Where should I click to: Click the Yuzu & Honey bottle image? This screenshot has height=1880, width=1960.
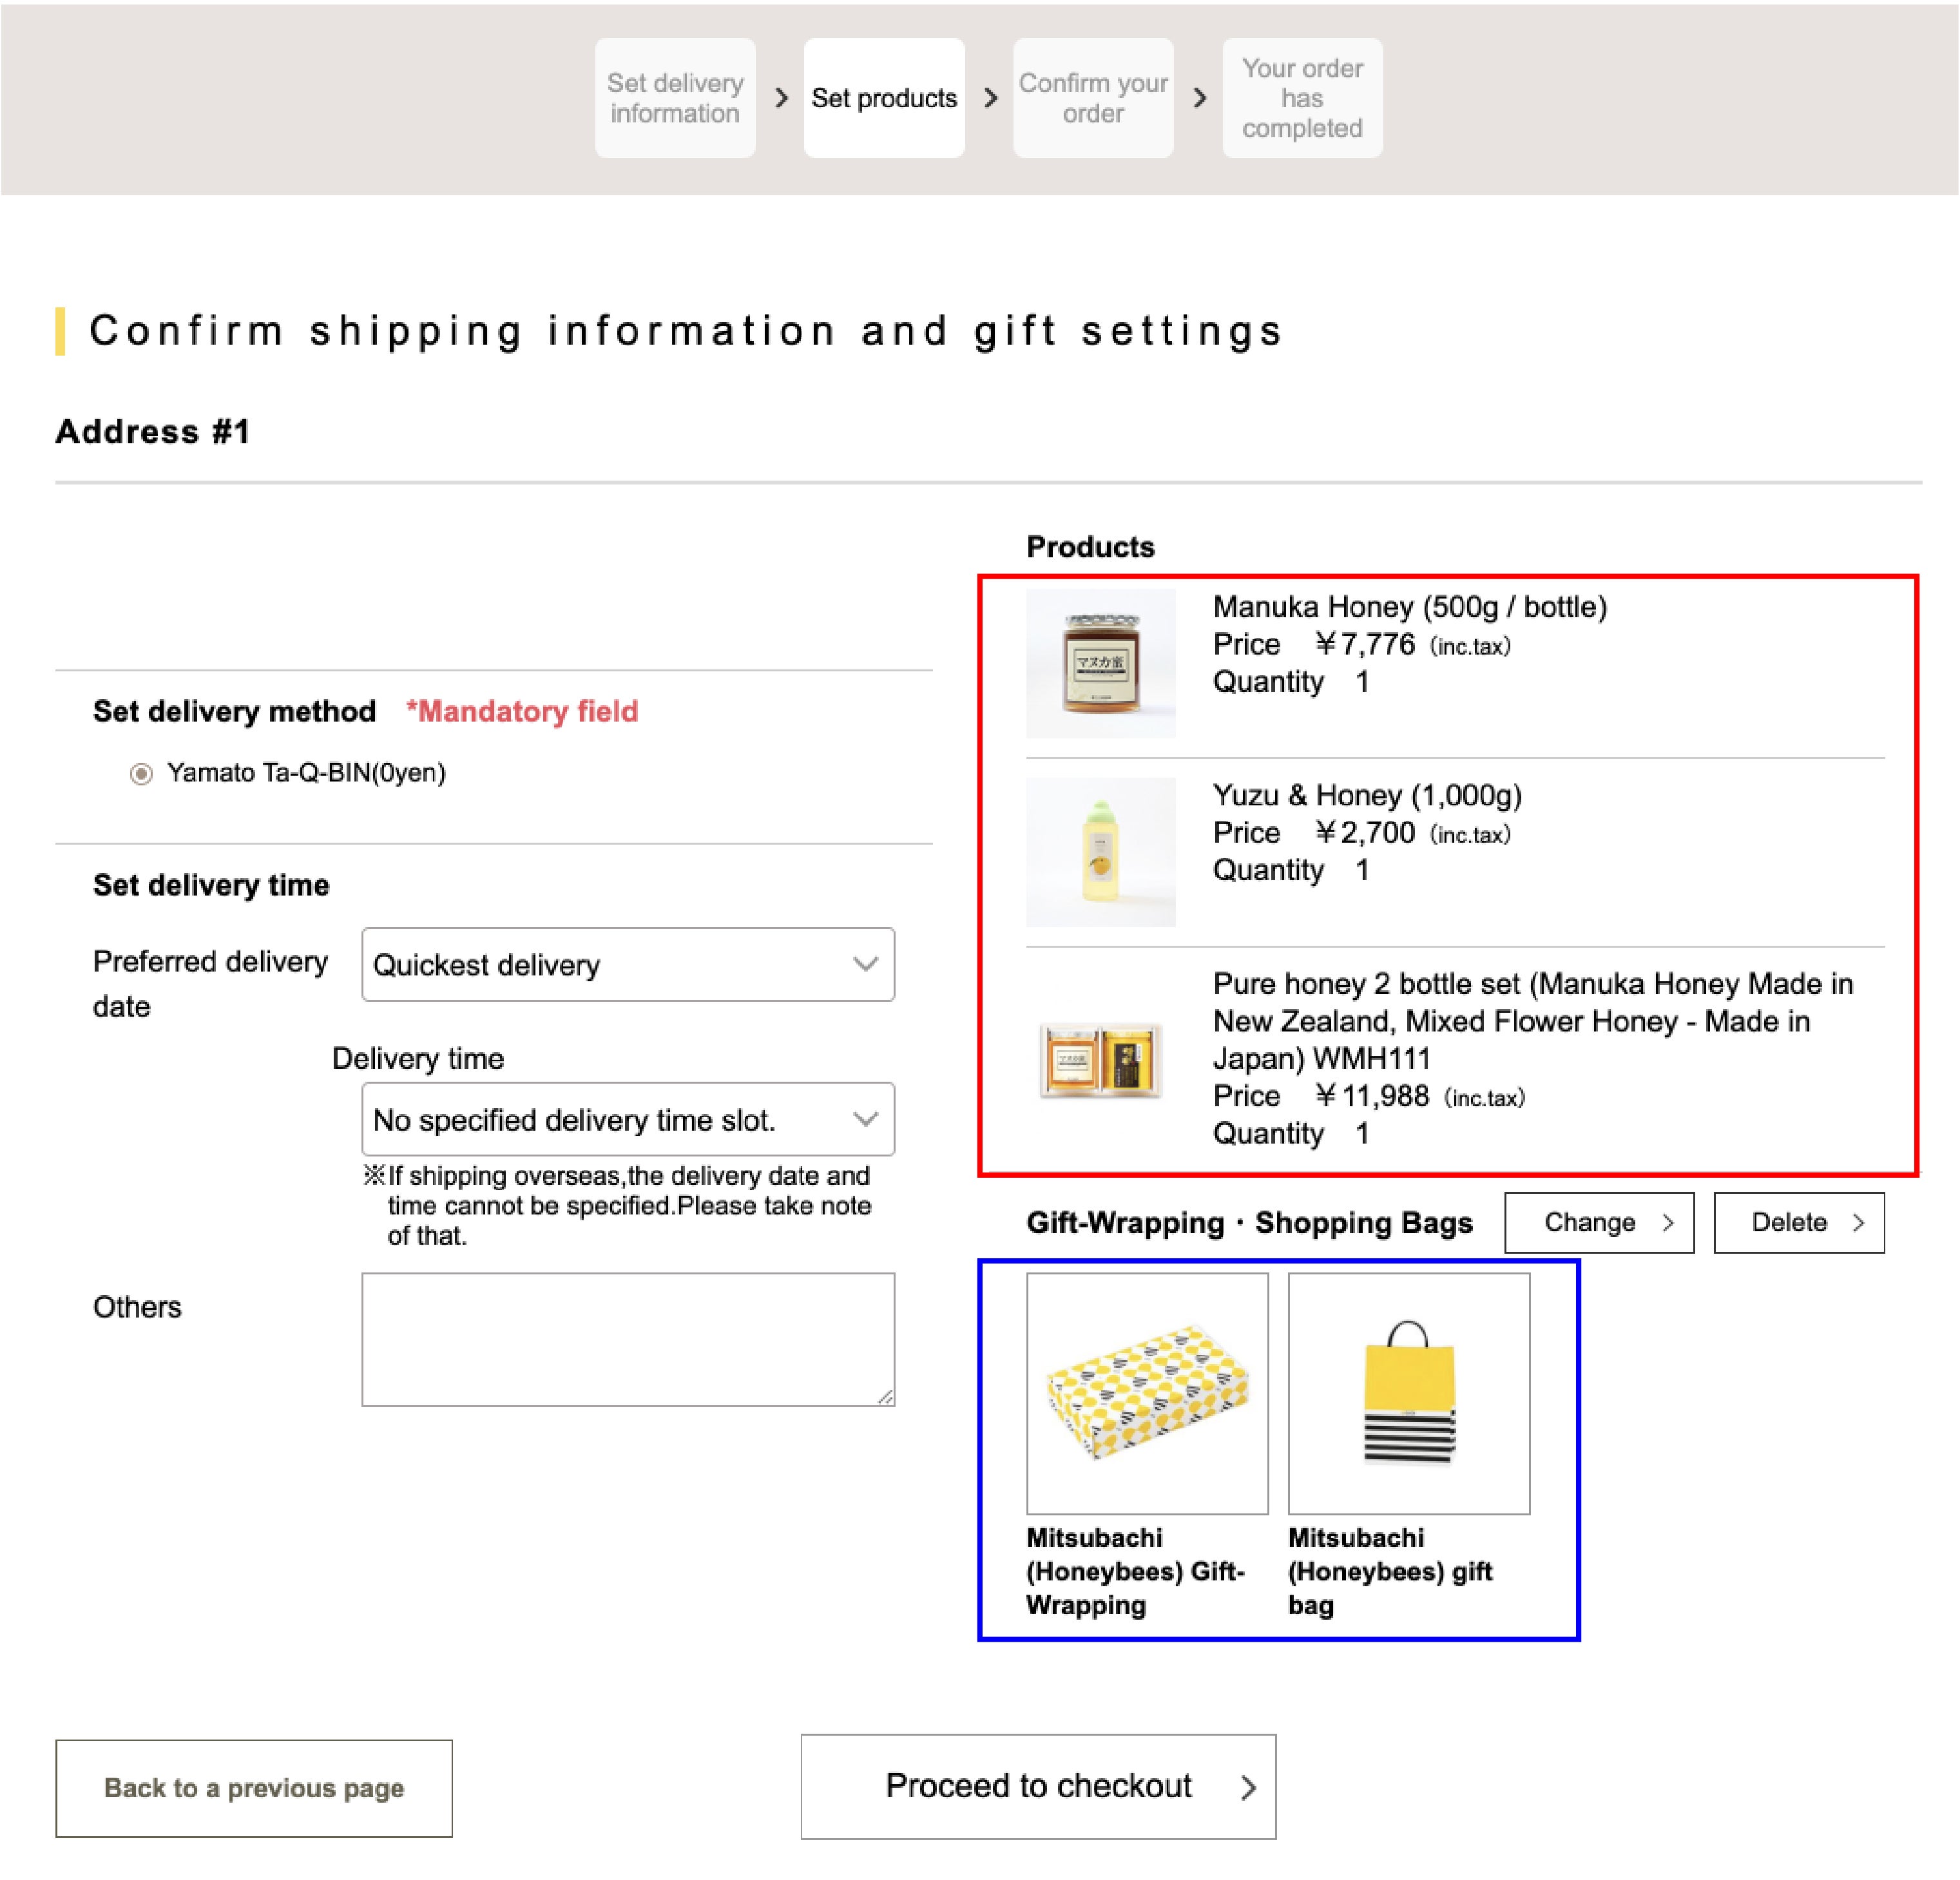pos(1100,851)
